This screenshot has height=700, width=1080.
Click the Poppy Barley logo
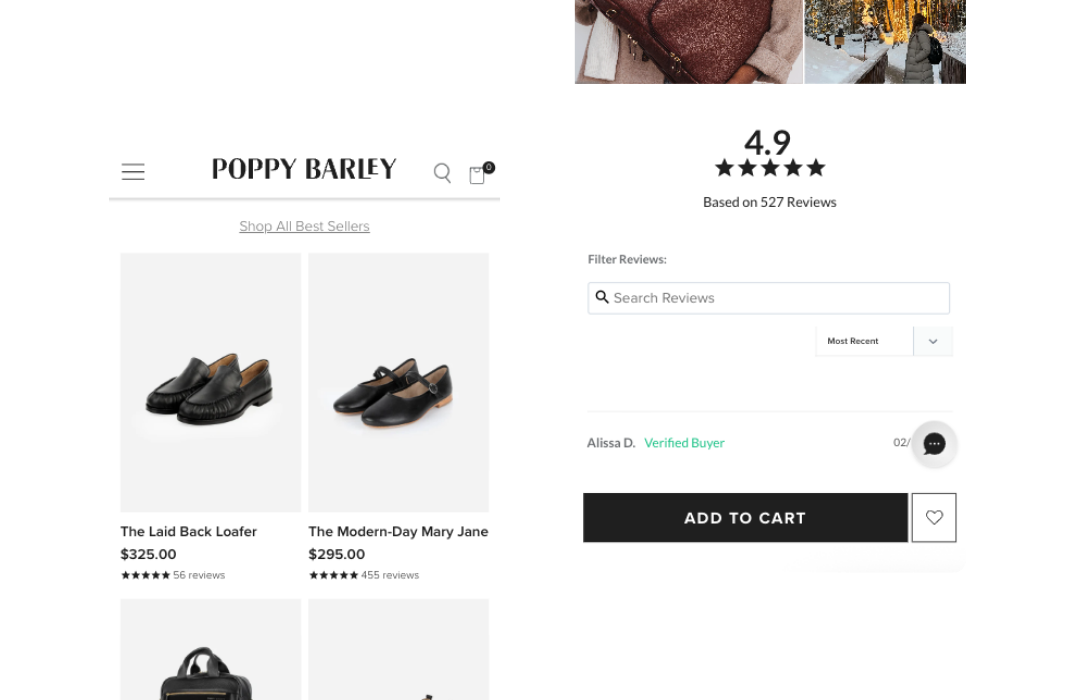coord(304,170)
